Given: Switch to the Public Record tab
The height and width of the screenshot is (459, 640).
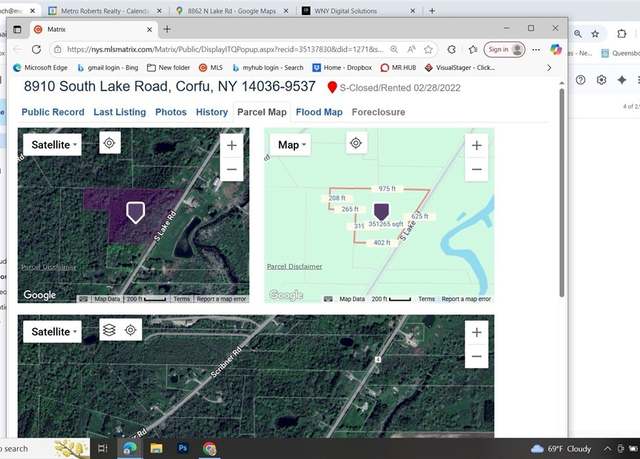Looking at the screenshot, I should 53,112.
